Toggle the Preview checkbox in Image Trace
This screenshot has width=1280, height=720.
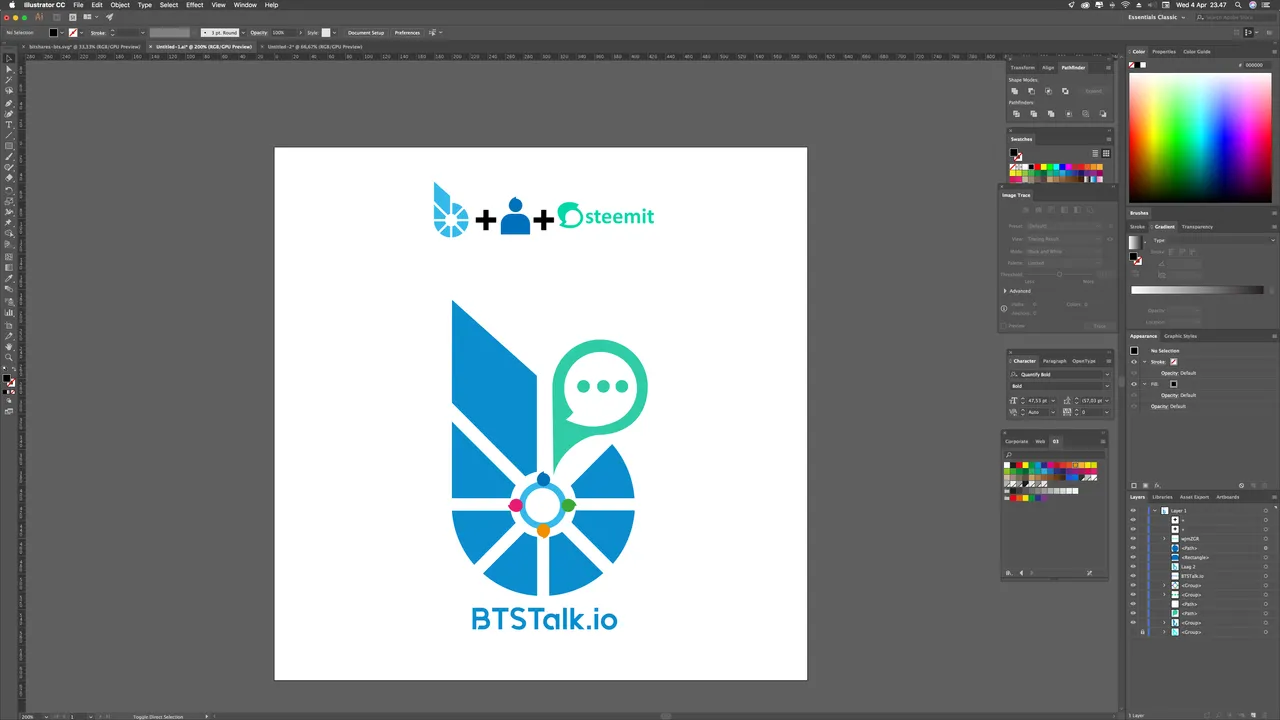point(1005,326)
